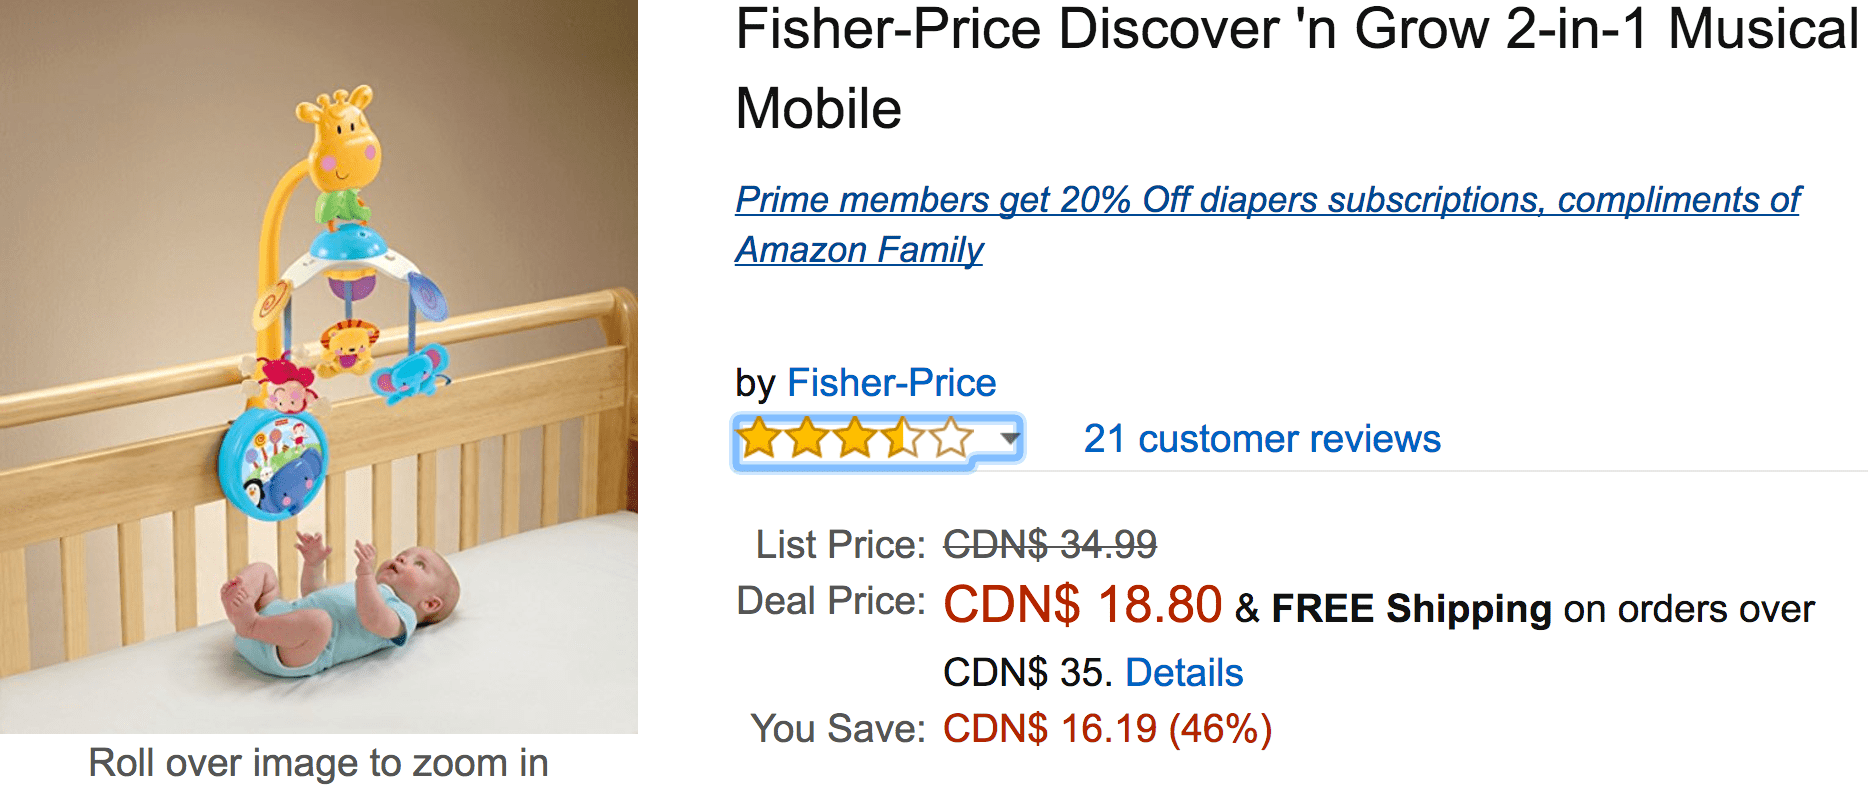The height and width of the screenshot is (792, 1868).
Task: Click the third gold rating star
Action: pyautogui.click(x=855, y=438)
